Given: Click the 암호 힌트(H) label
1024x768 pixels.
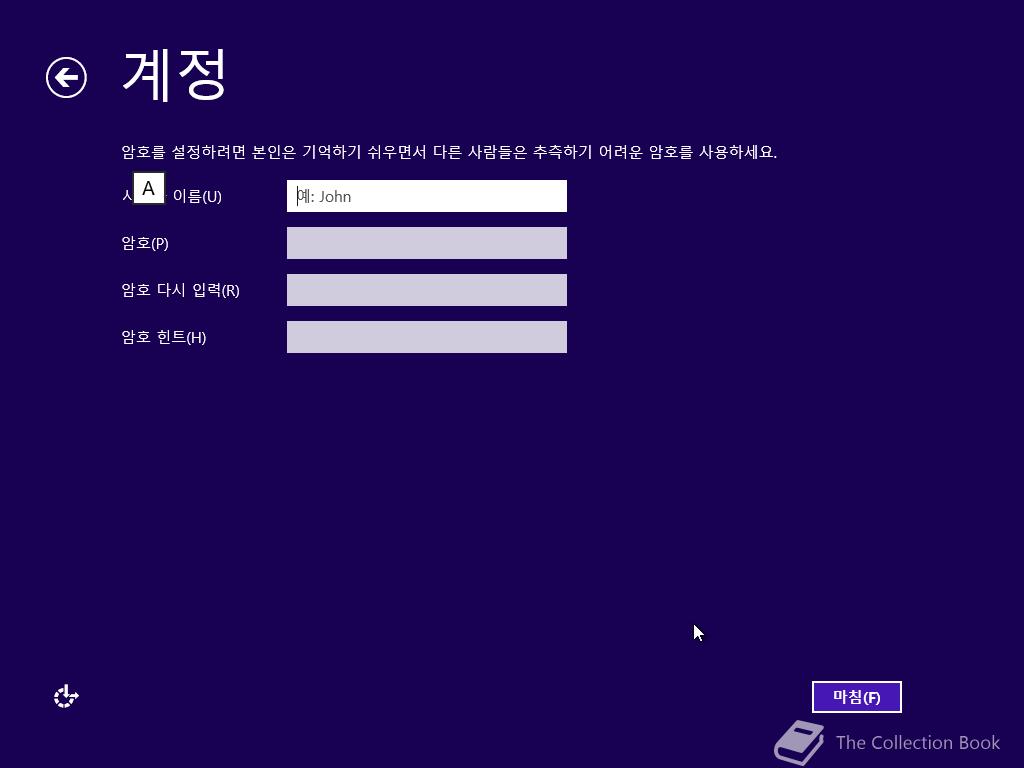Looking at the screenshot, I should coord(164,337).
